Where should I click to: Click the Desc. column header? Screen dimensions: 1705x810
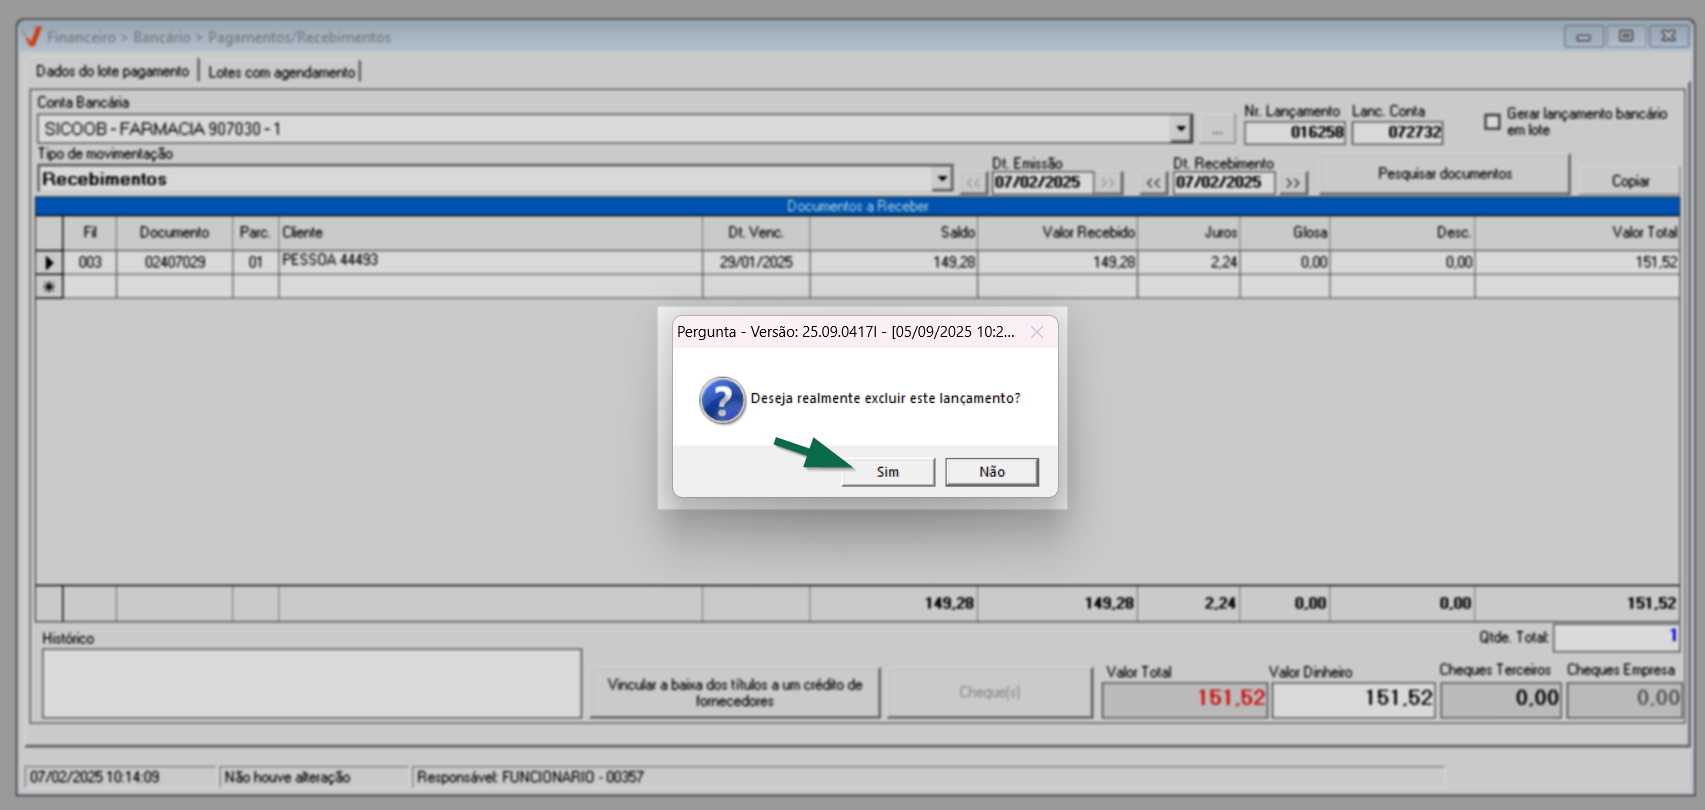coord(1402,232)
